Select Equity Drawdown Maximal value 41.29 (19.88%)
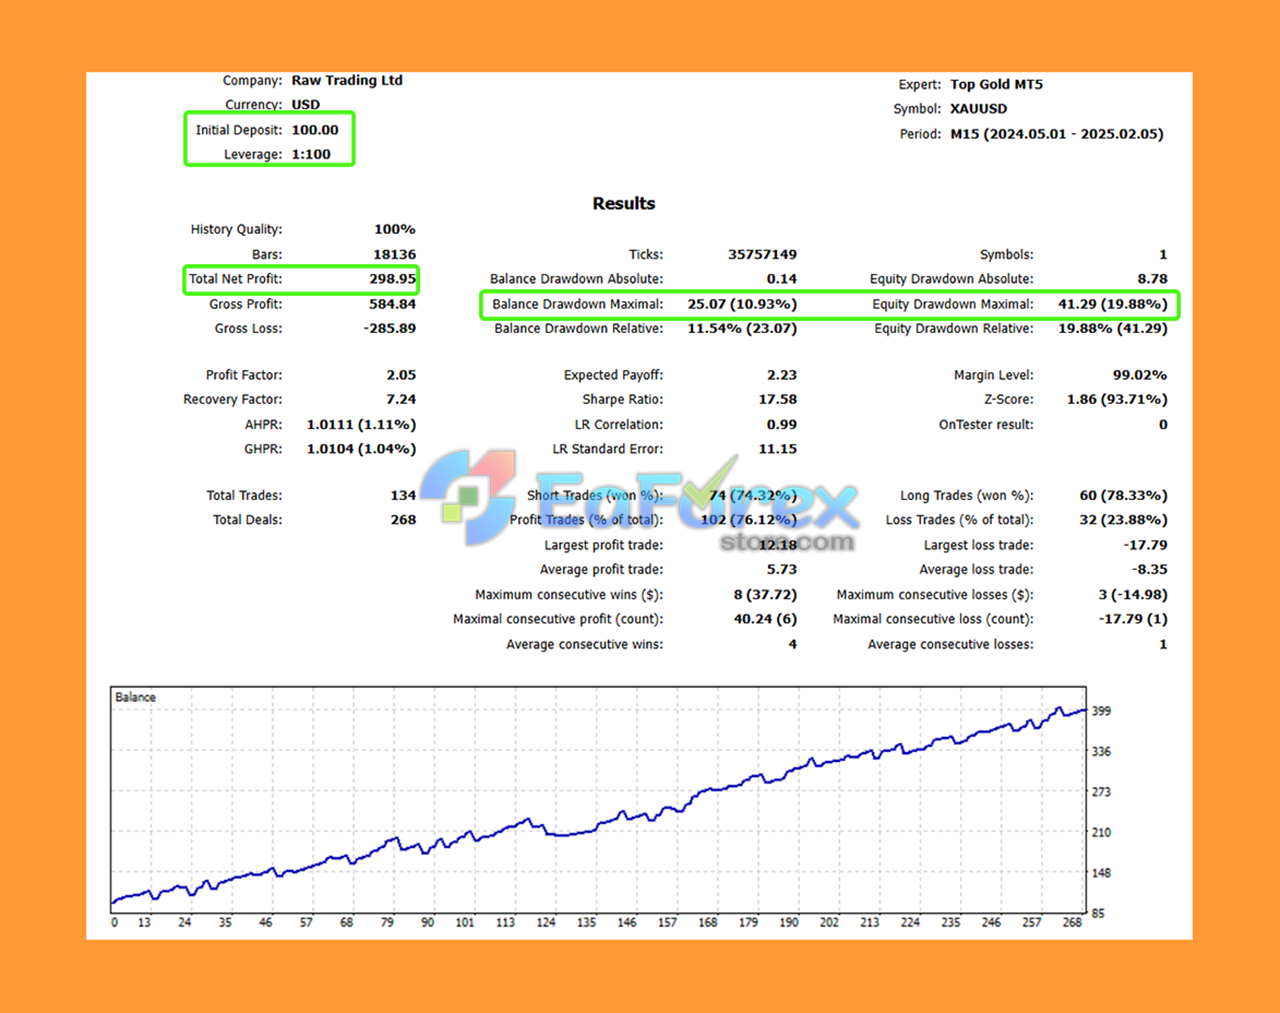Image resolution: width=1280 pixels, height=1013 pixels. tap(1113, 304)
